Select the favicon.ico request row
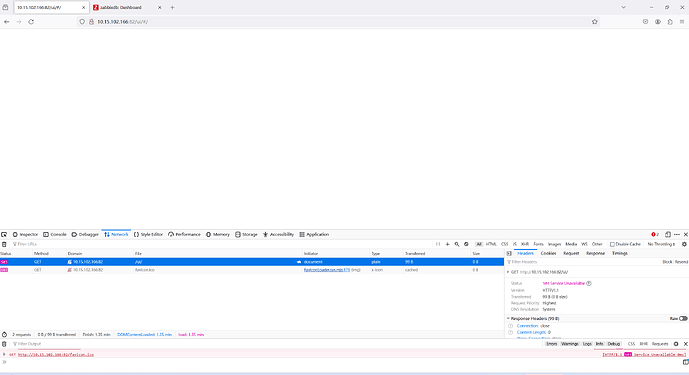This screenshot has width=689, height=375. click(252, 270)
